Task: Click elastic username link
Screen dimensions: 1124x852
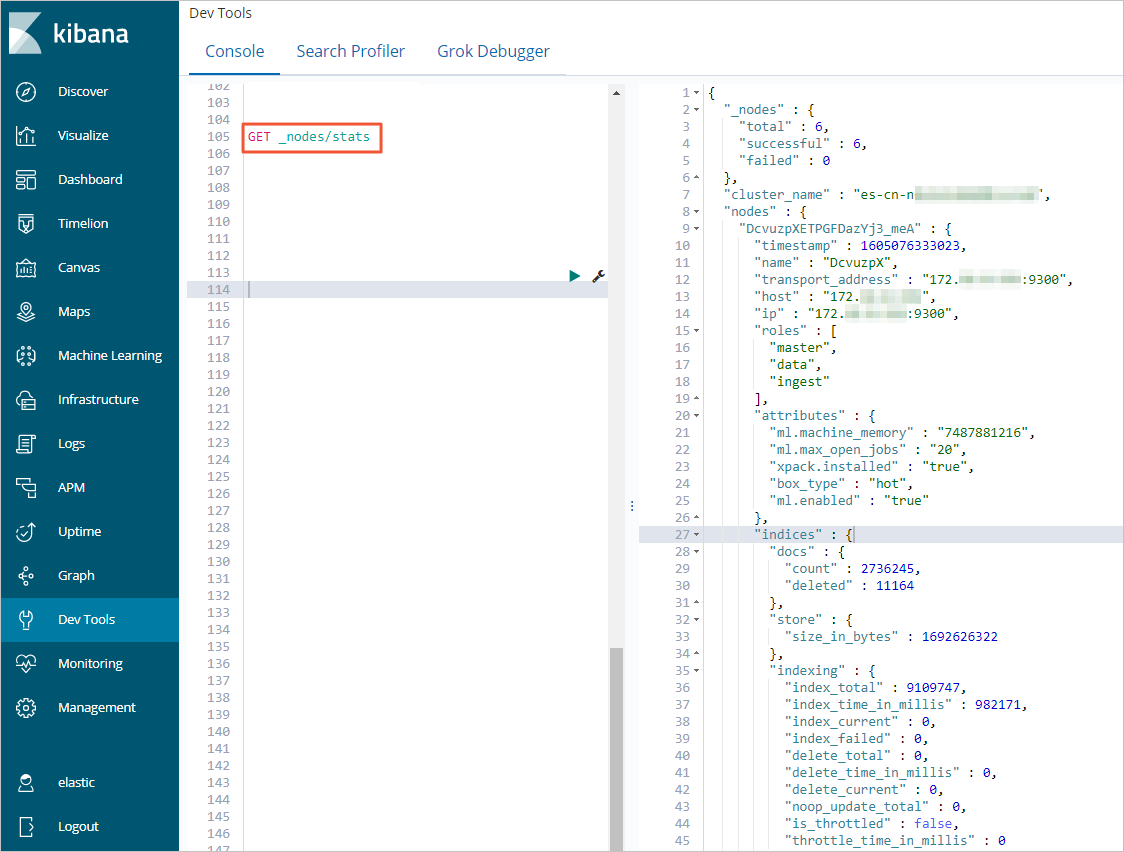Action: pos(76,782)
